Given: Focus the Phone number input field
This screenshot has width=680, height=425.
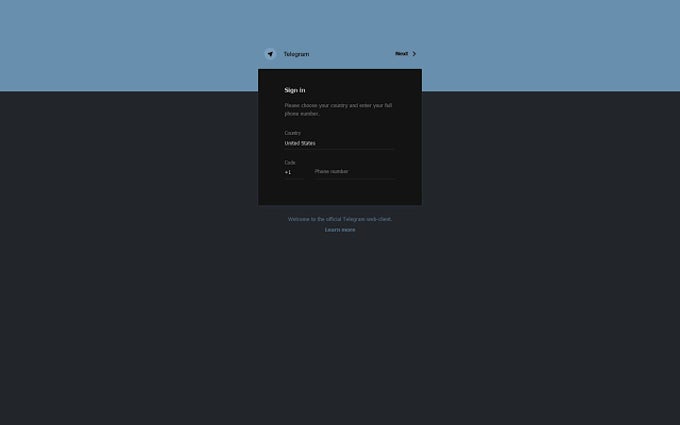Looking at the screenshot, I should (354, 172).
